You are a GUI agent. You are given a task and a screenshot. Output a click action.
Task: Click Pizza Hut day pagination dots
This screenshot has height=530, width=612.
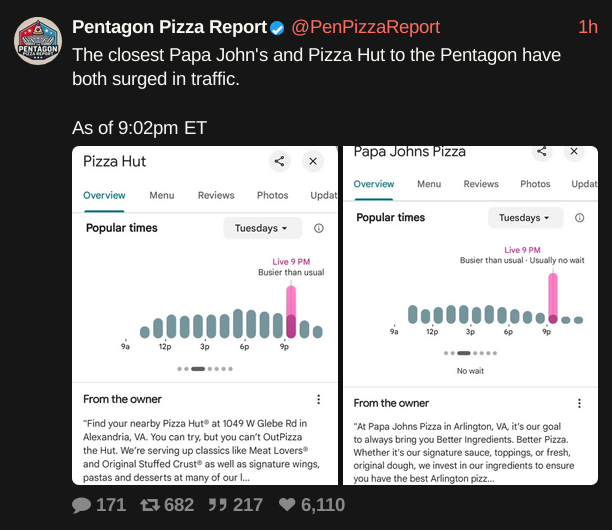[204, 369]
